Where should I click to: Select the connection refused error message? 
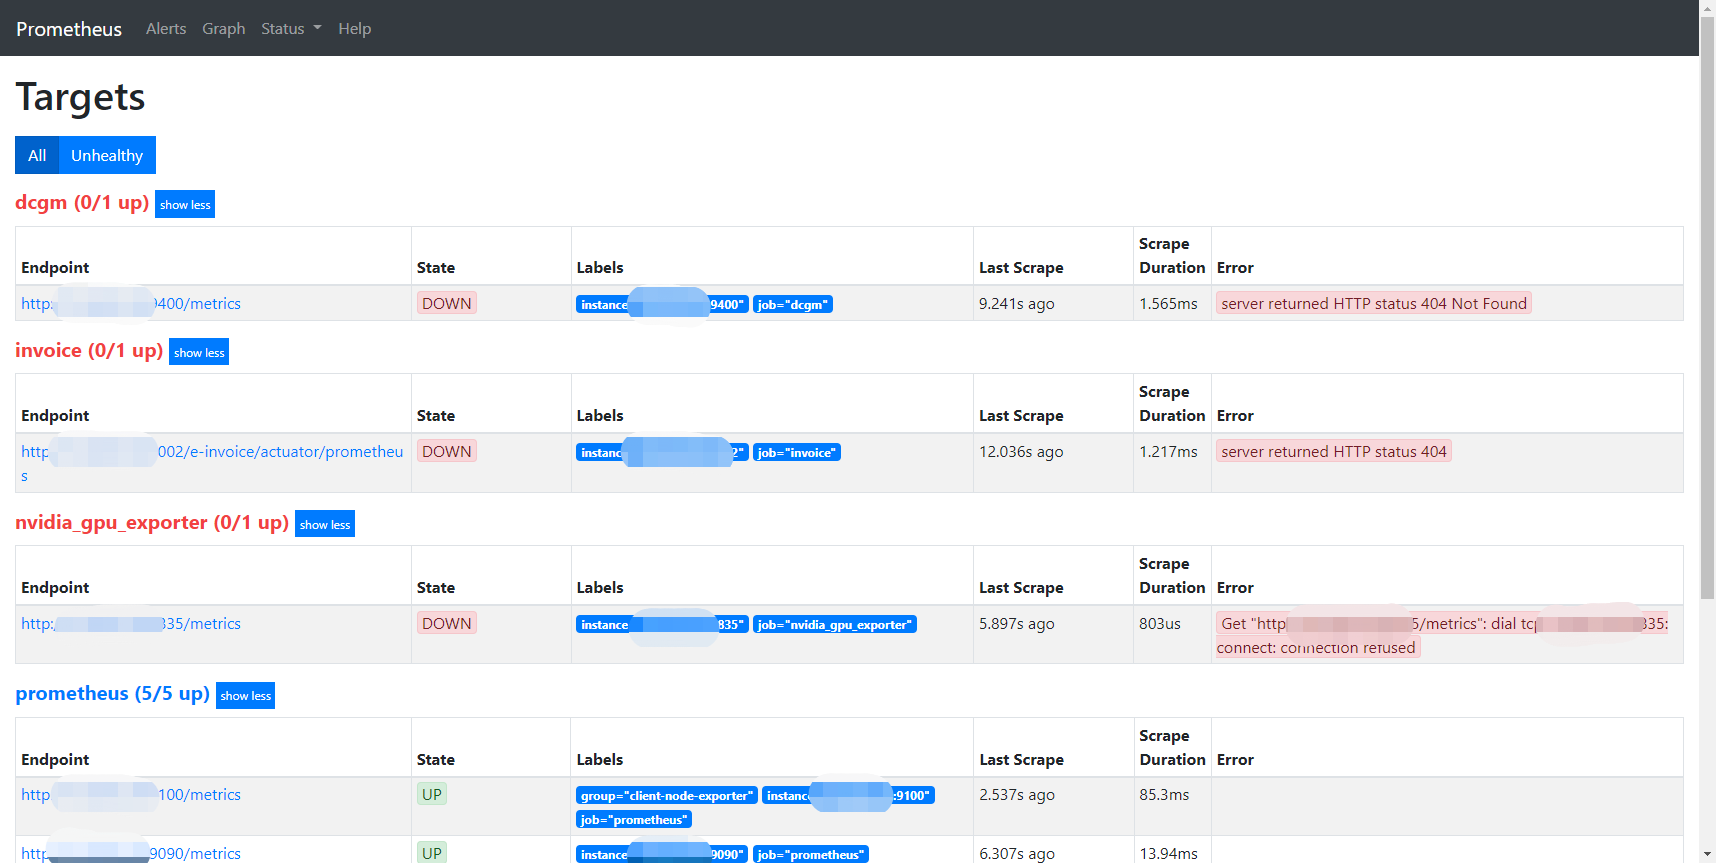coord(1442,635)
